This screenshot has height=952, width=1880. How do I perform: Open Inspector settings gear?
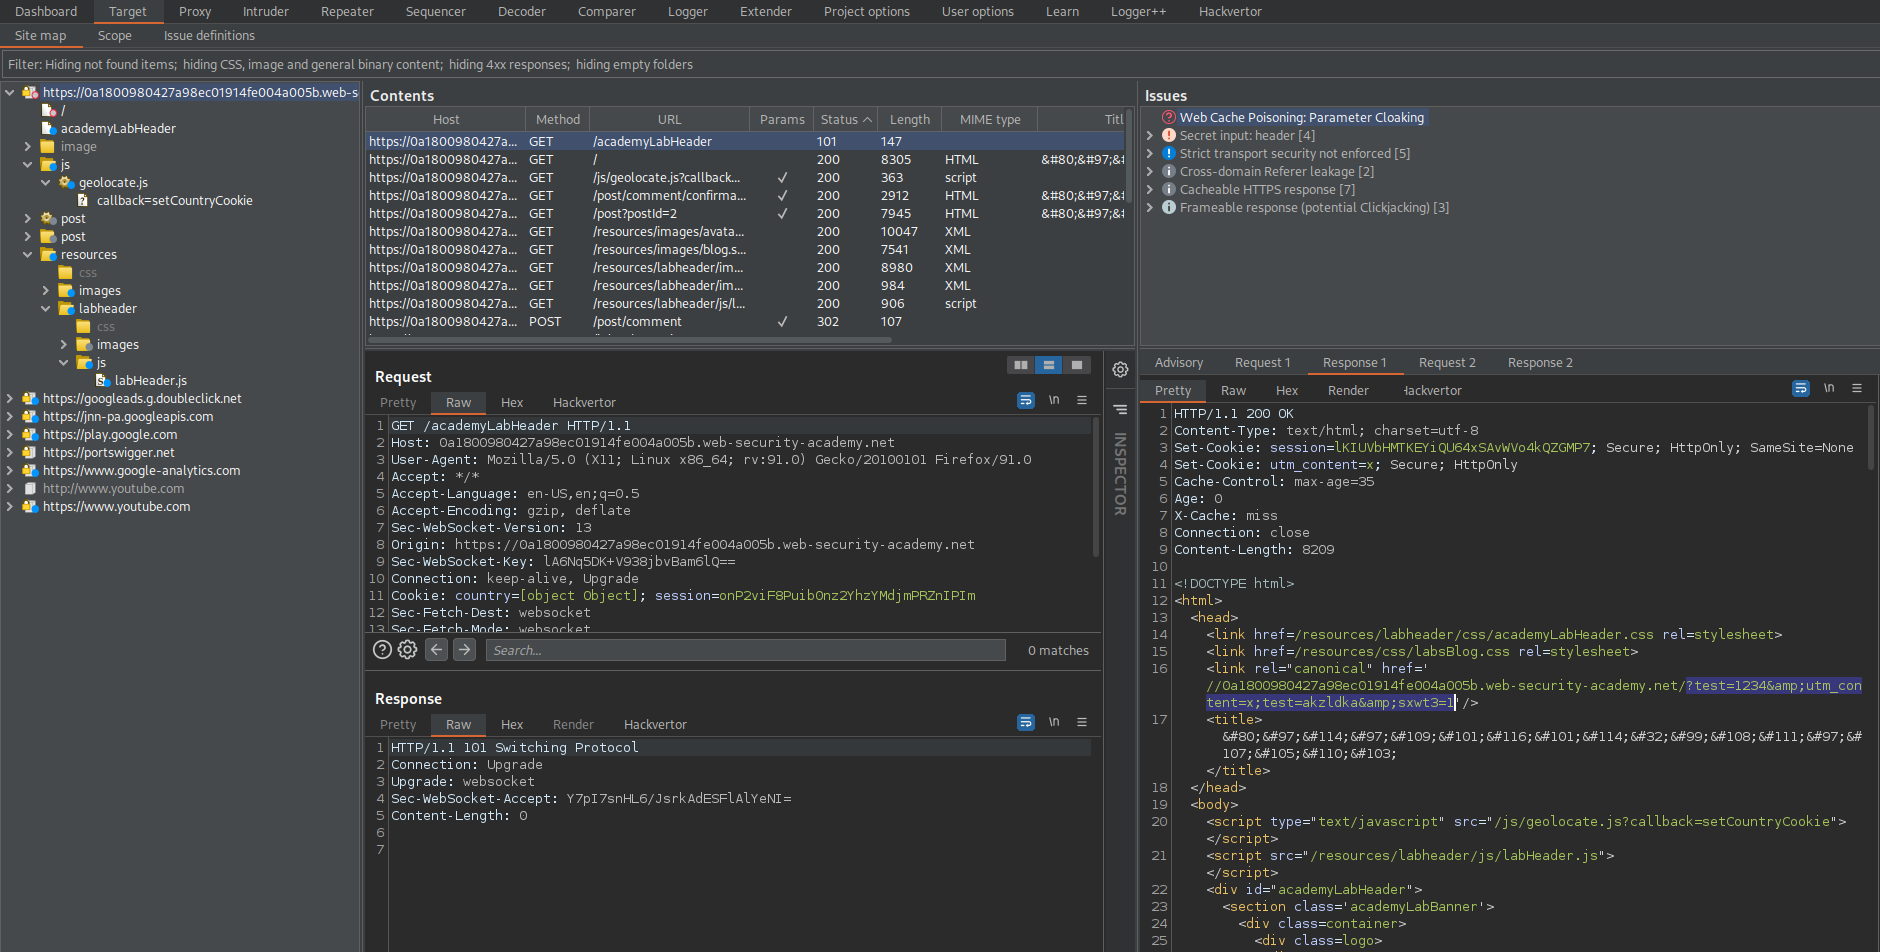(1120, 370)
